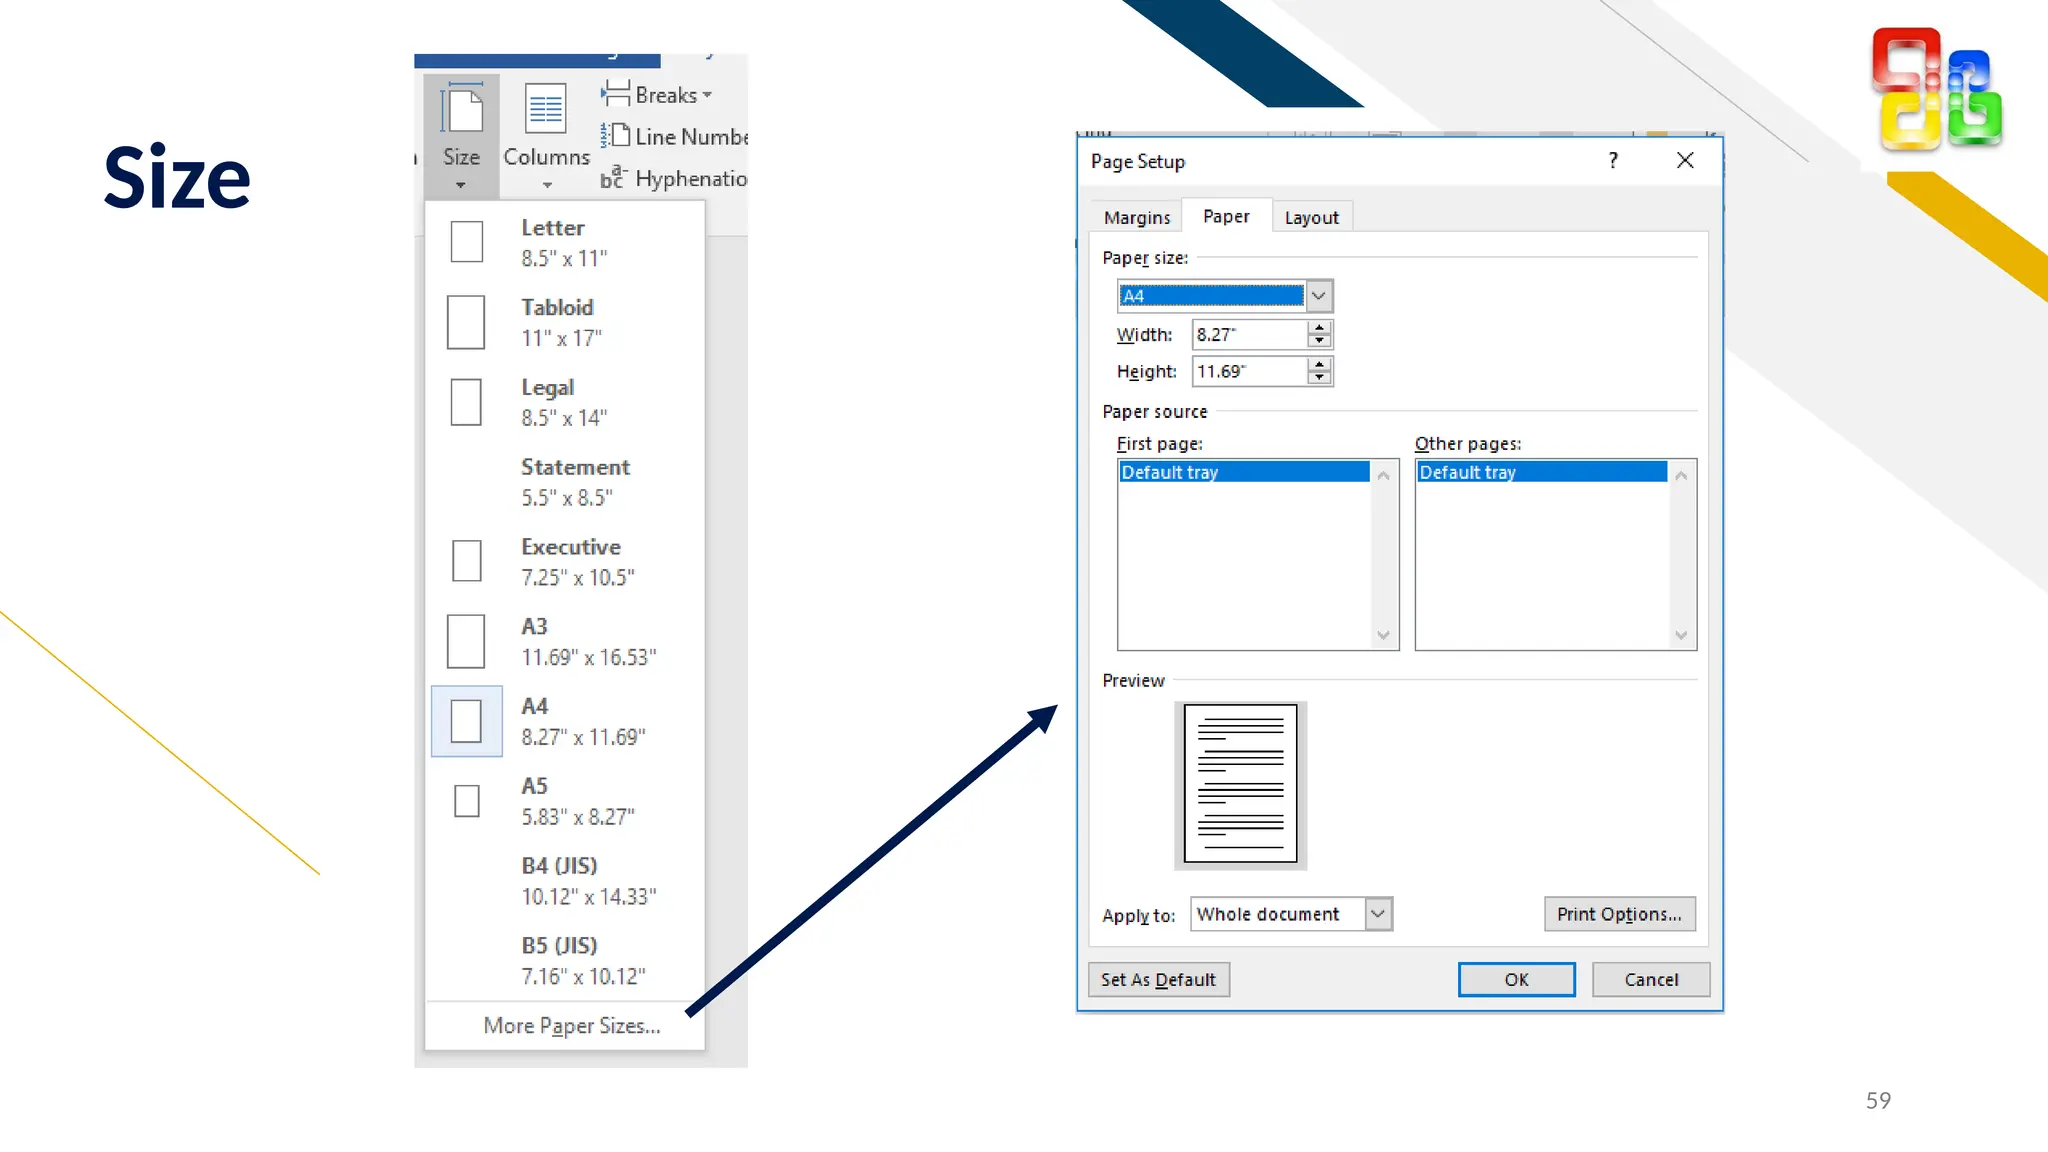Image resolution: width=2048 pixels, height=1152 pixels.
Task: Open the Apply to Whole document dropdown
Action: [1378, 914]
